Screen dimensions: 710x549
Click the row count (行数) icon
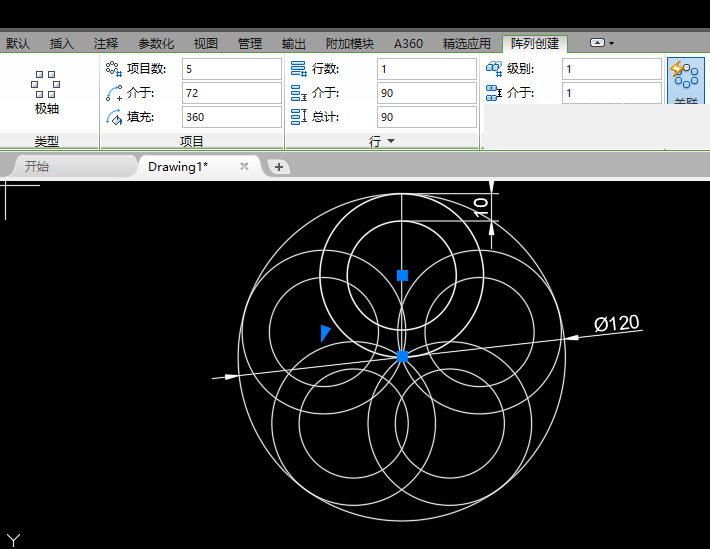[298, 69]
